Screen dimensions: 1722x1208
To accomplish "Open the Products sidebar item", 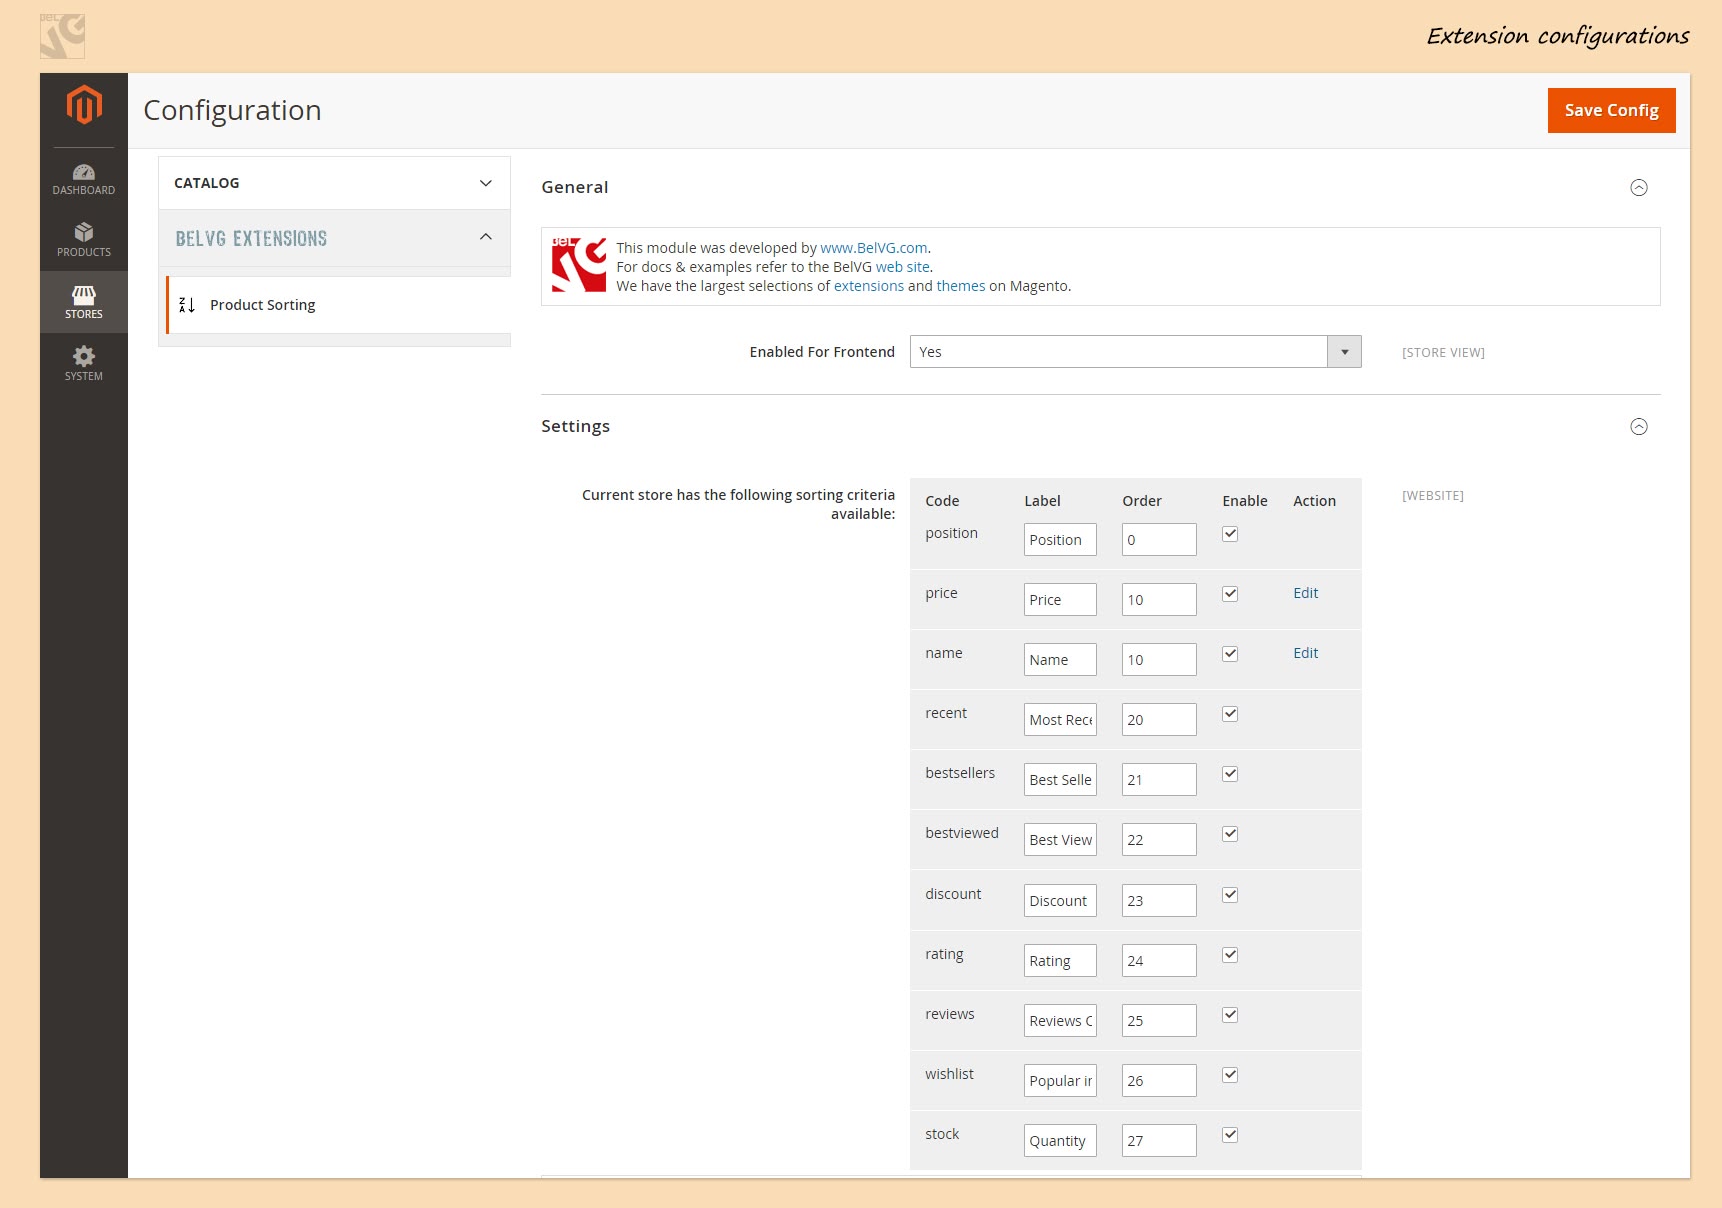I will click(84, 241).
